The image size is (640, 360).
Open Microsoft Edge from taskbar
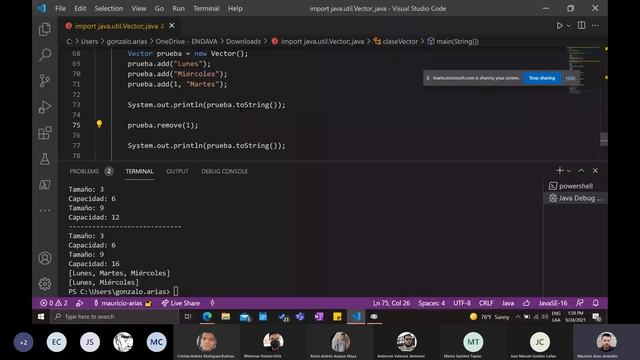207,316
